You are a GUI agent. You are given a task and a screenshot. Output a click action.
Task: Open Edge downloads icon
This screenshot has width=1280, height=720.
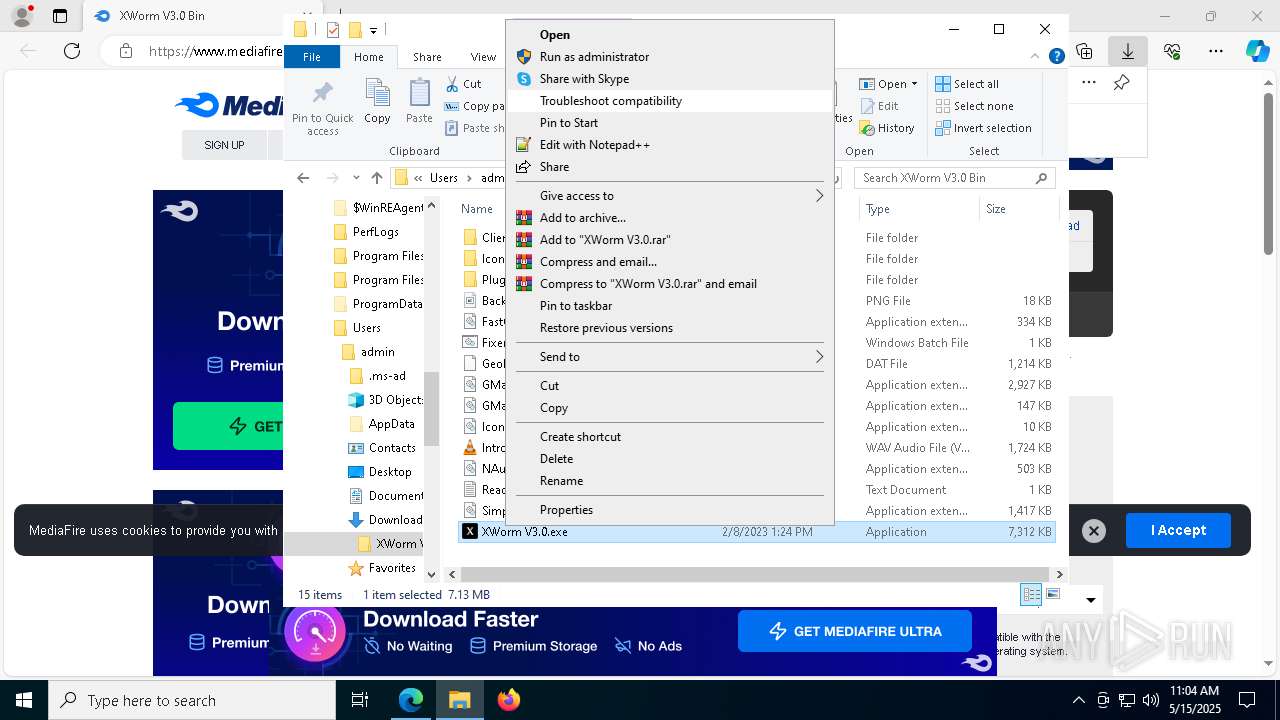(1128, 50)
